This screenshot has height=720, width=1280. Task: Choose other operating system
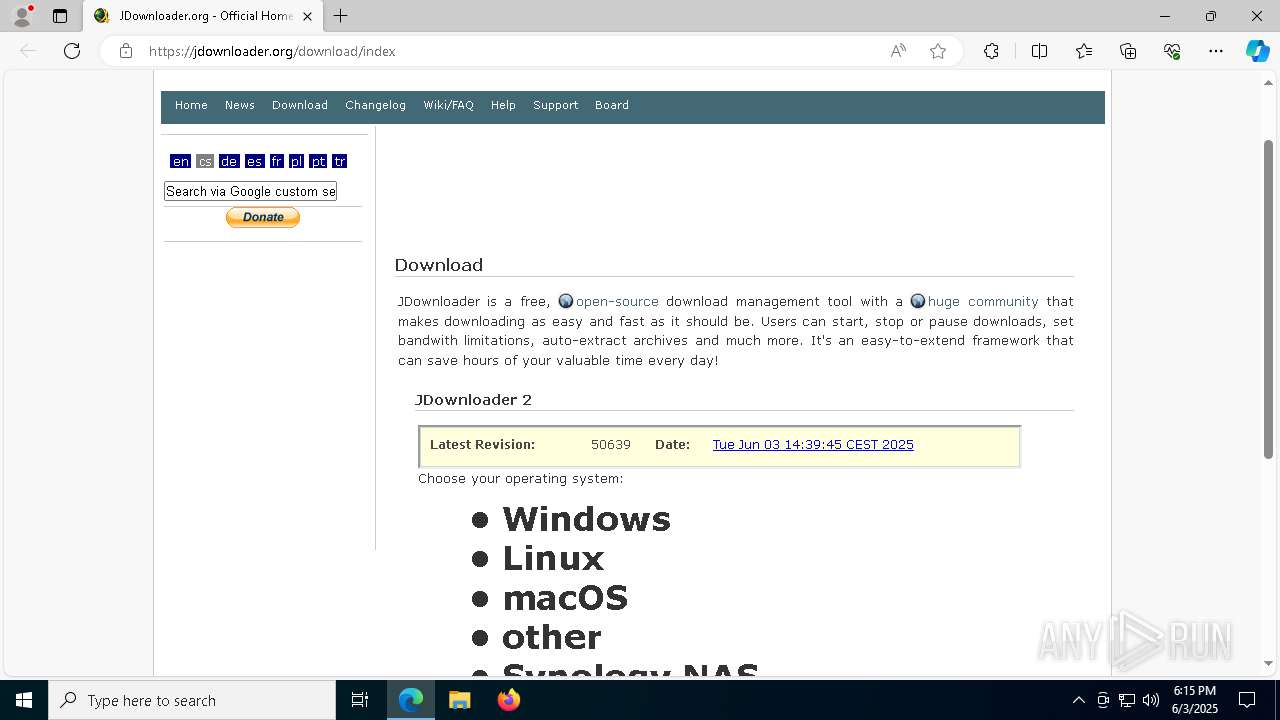(552, 637)
